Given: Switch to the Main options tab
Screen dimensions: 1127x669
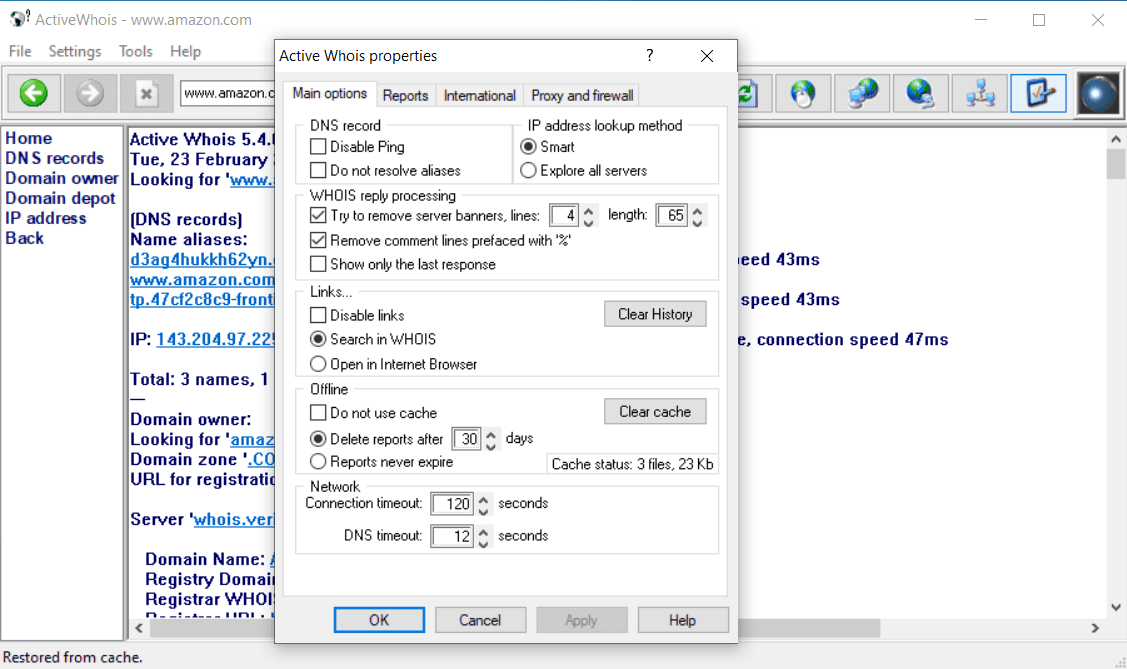Looking at the screenshot, I should 330,93.
